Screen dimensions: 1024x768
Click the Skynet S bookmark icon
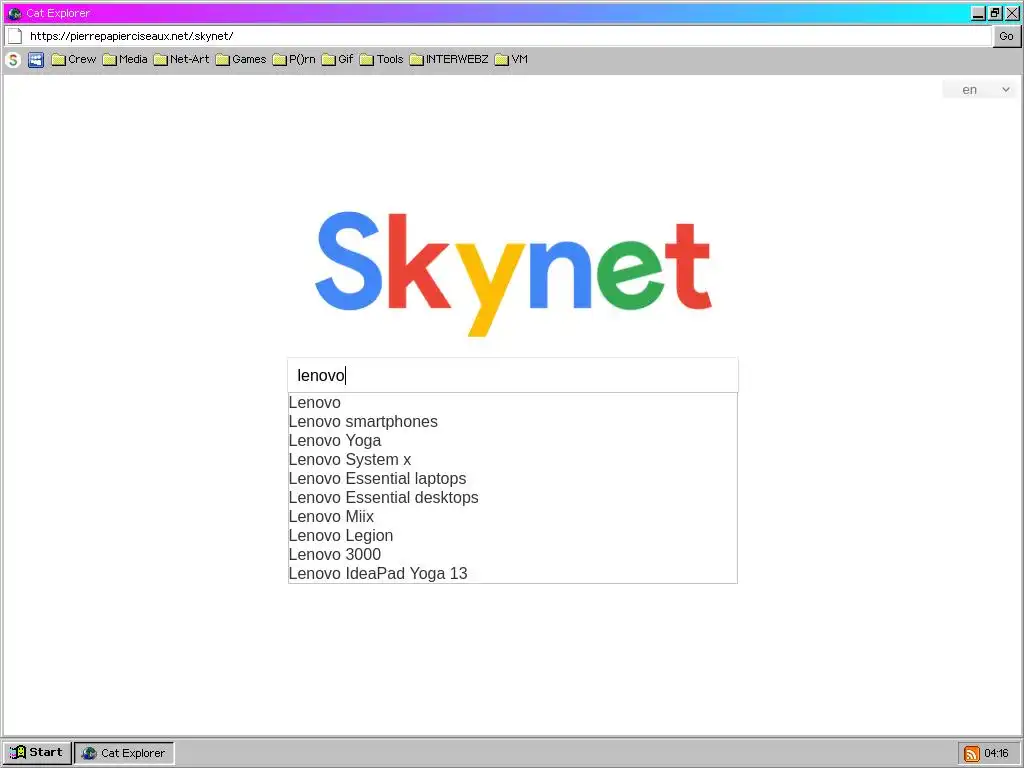click(x=13, y=60)
